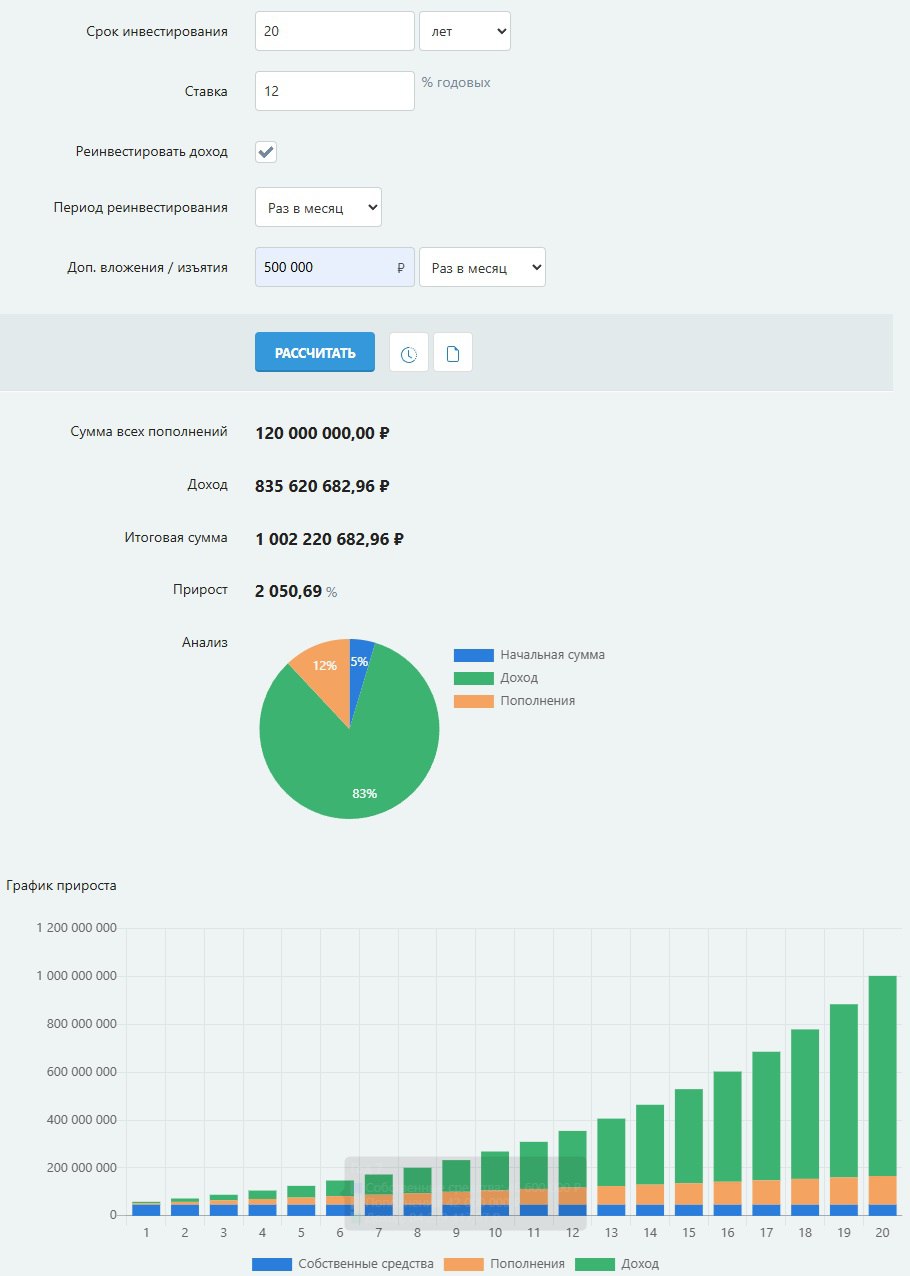Toggle Пополнения orange pie legend swatch
The width and height of the screenshot is (910, 1276).
click(474, 701)
